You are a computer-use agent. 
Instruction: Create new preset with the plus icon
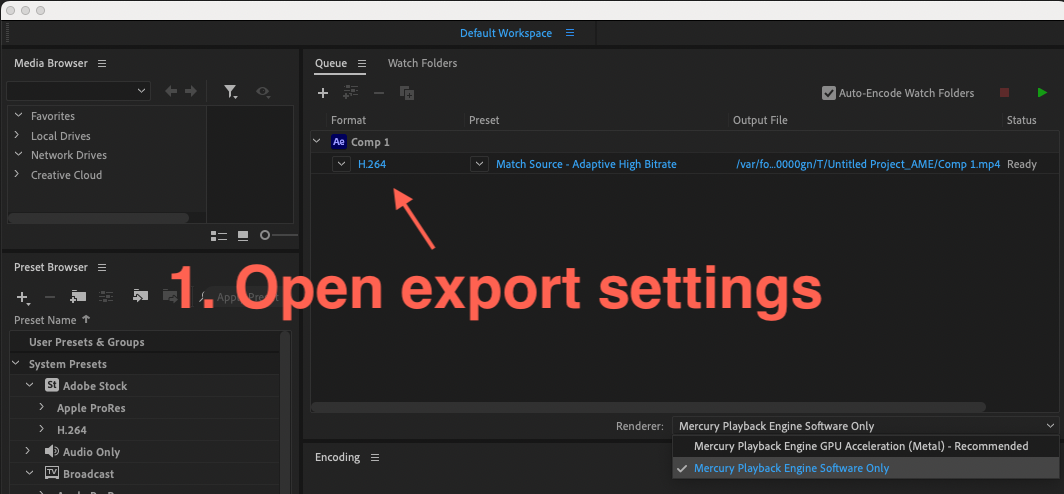[23, 297]
